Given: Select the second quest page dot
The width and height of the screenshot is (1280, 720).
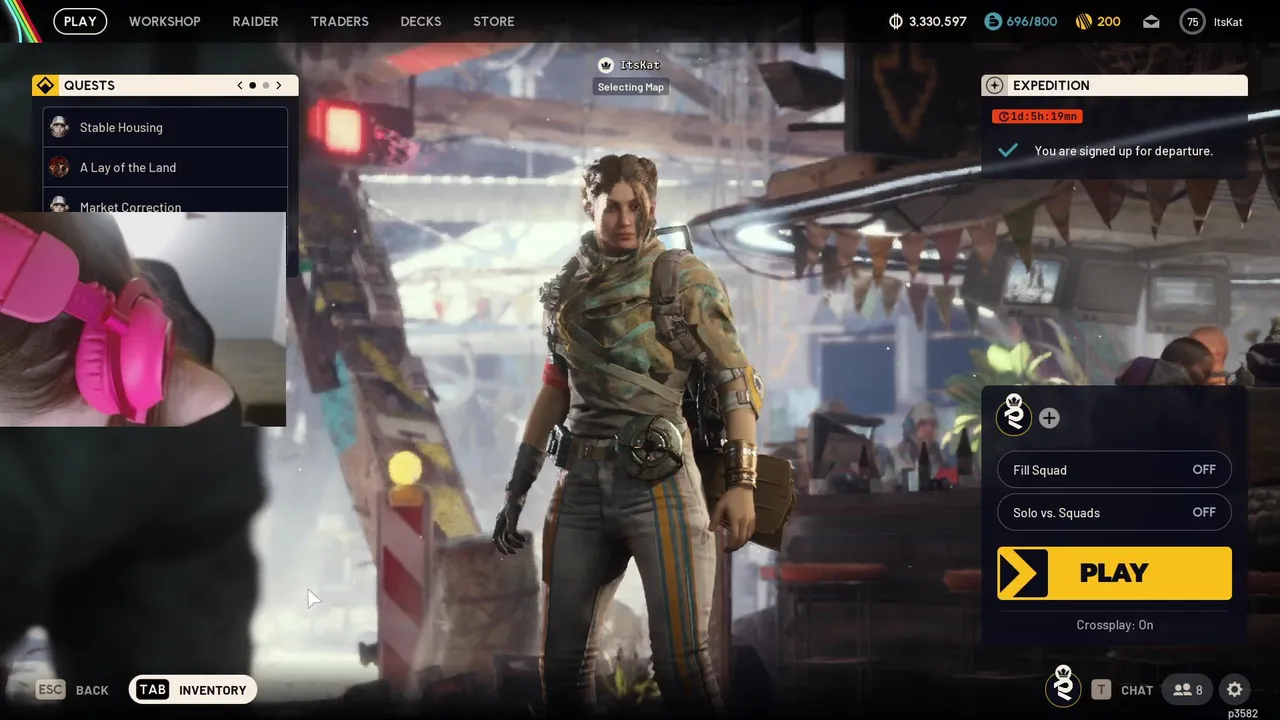Looking at the screenshot, I should tap(265, 85).
